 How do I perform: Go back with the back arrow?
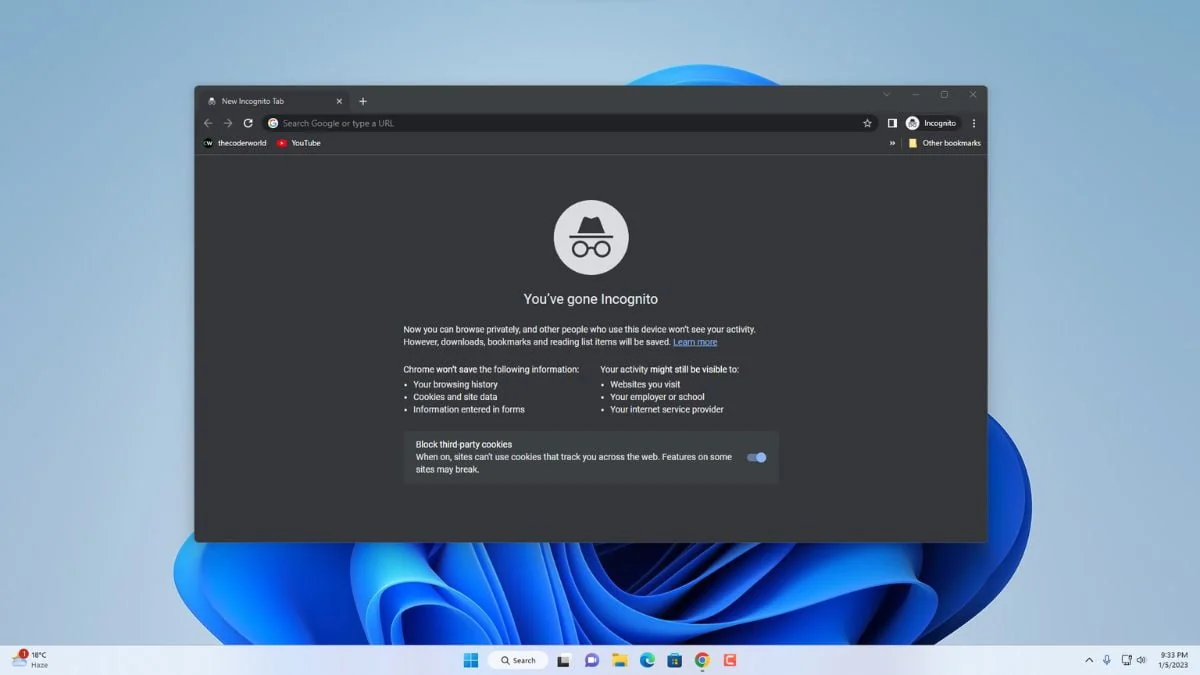pos(208,123)
